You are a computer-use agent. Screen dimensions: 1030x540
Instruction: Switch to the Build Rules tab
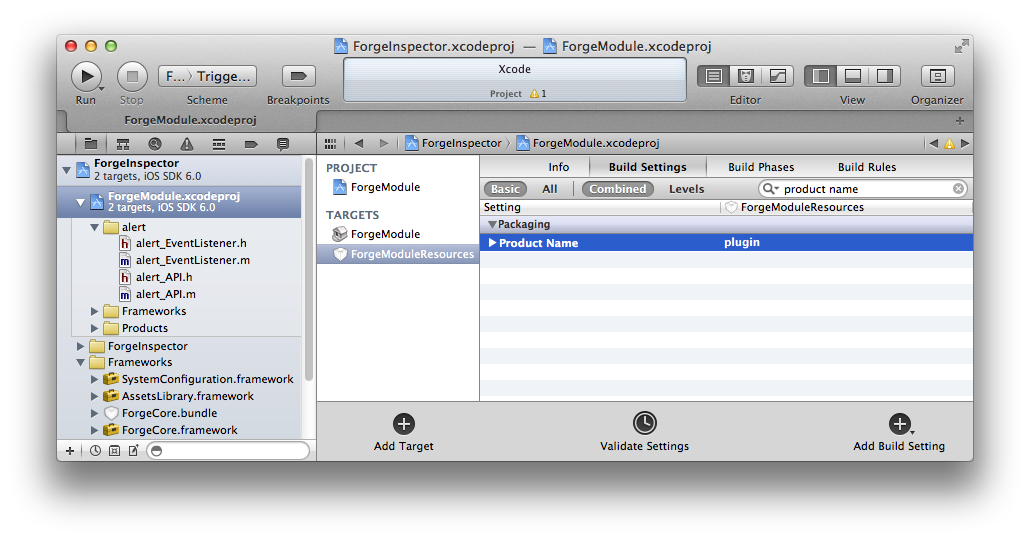pos(867,167)
